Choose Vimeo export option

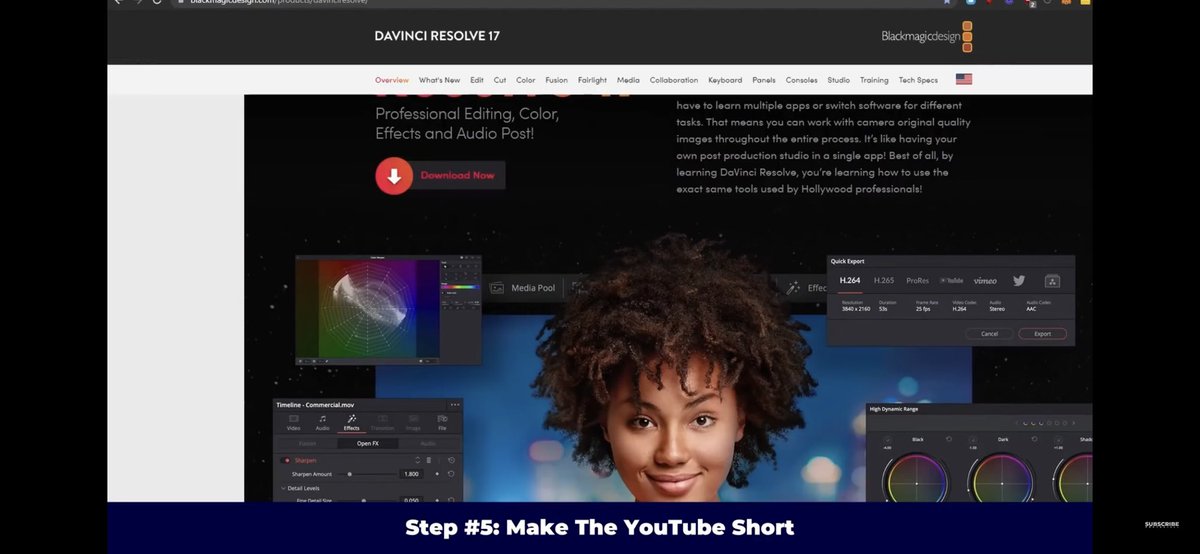pos(985,281)
